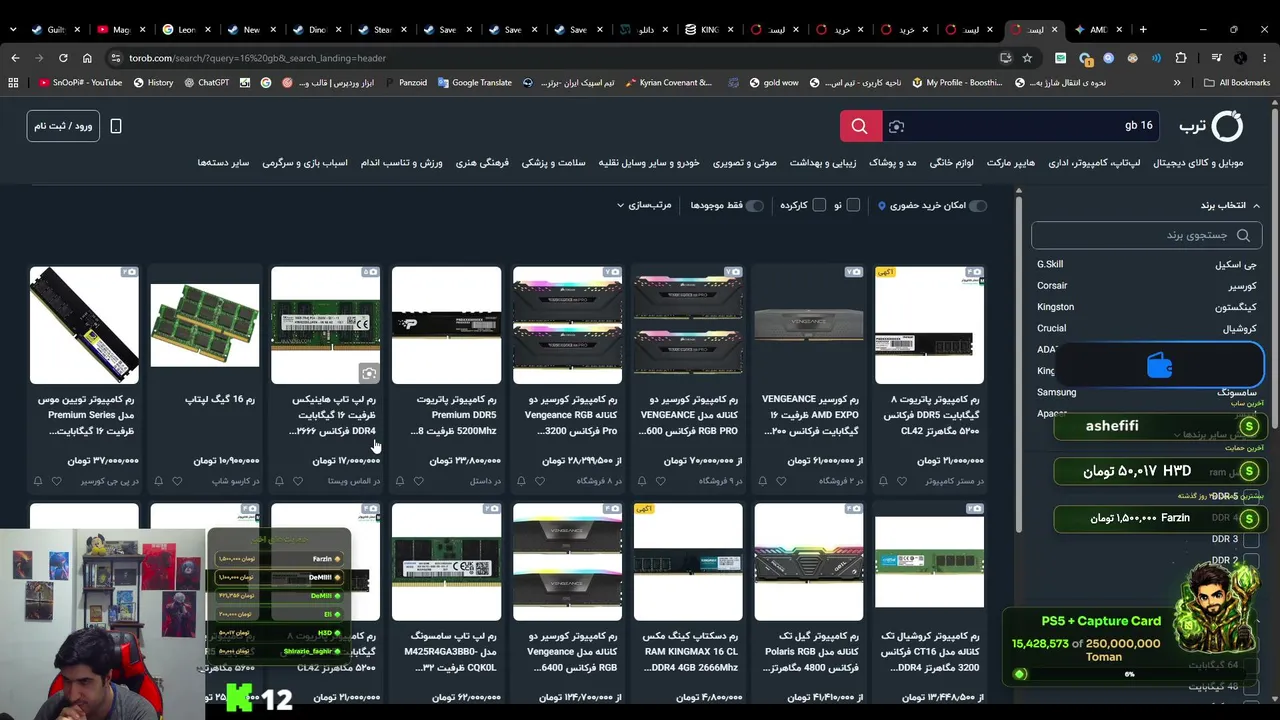This screenshot has height=720, width=1280.
Task: Filter by Corsair brand
Action: pyautogui.click(x=1146, y=286)
